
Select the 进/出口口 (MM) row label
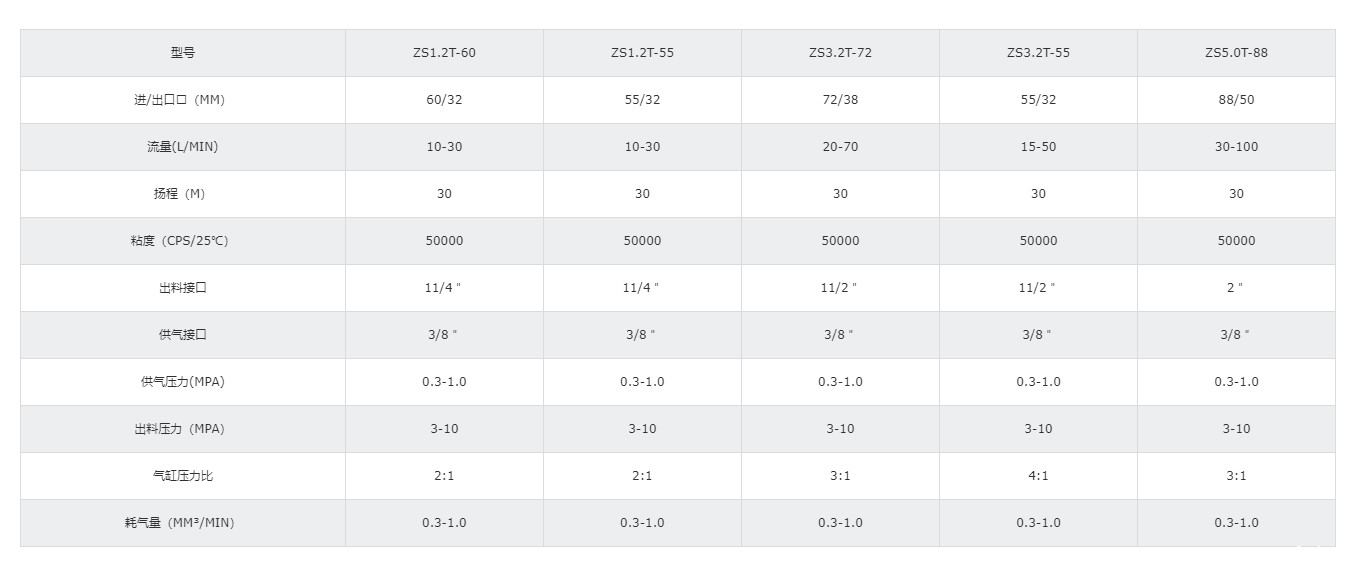click(183, 100)
